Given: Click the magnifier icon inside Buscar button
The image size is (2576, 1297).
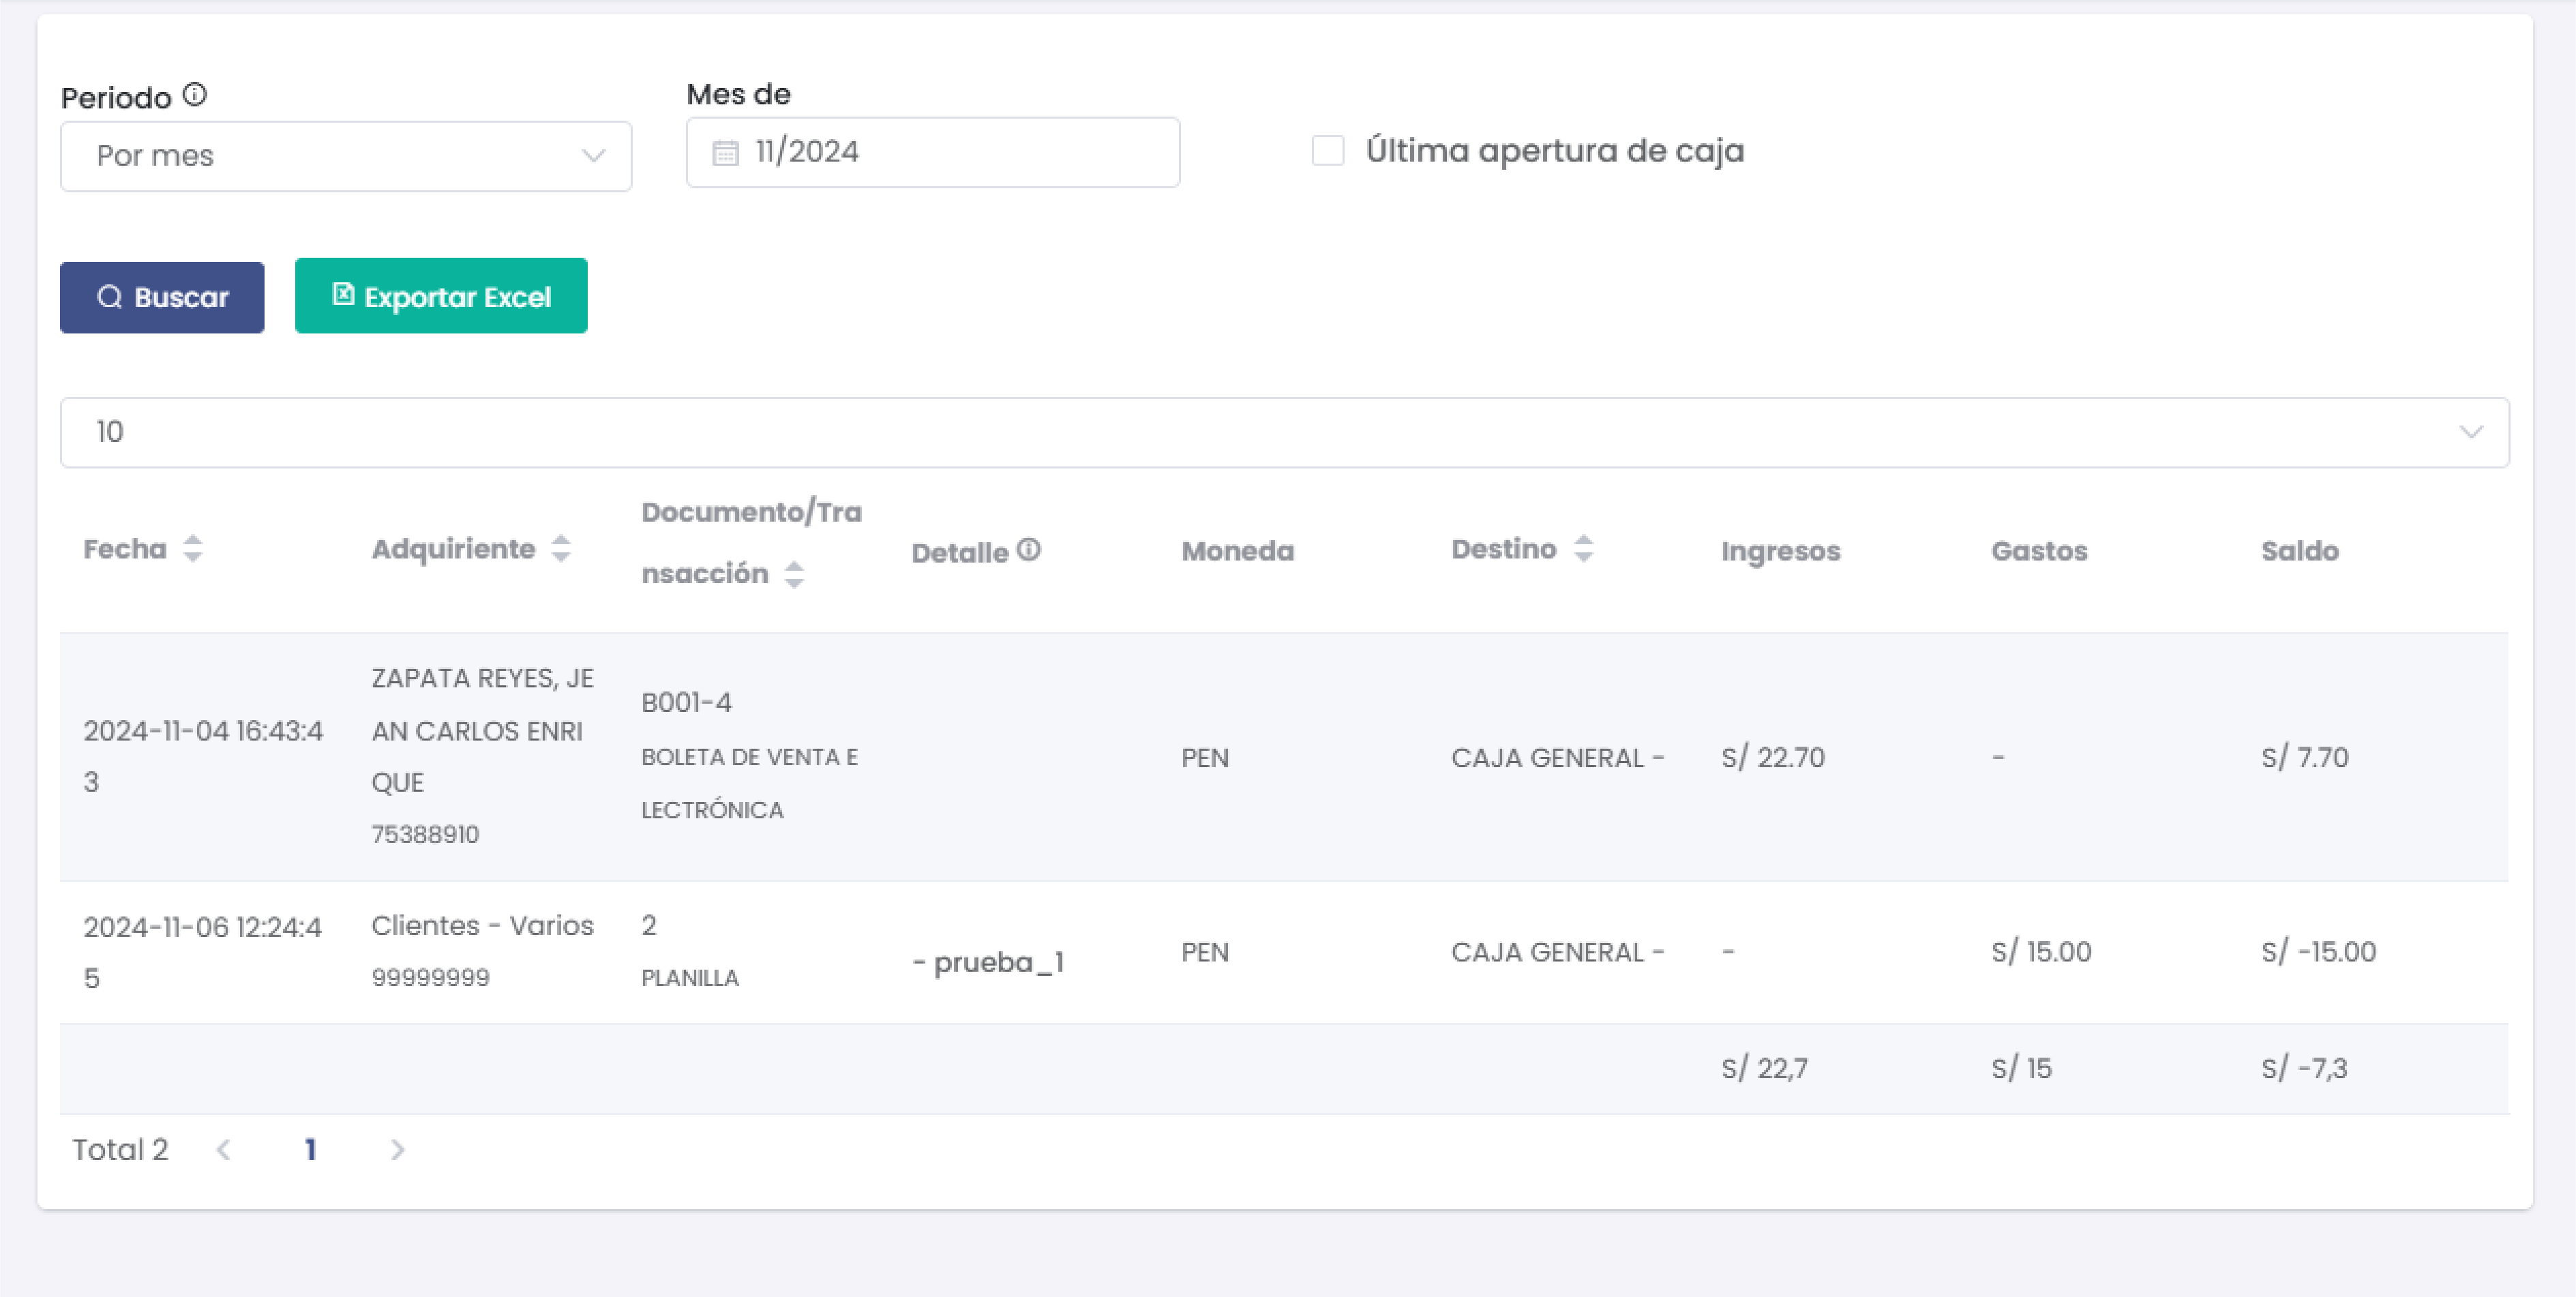Looking at the screenshot, I should (x=112, y=296).
